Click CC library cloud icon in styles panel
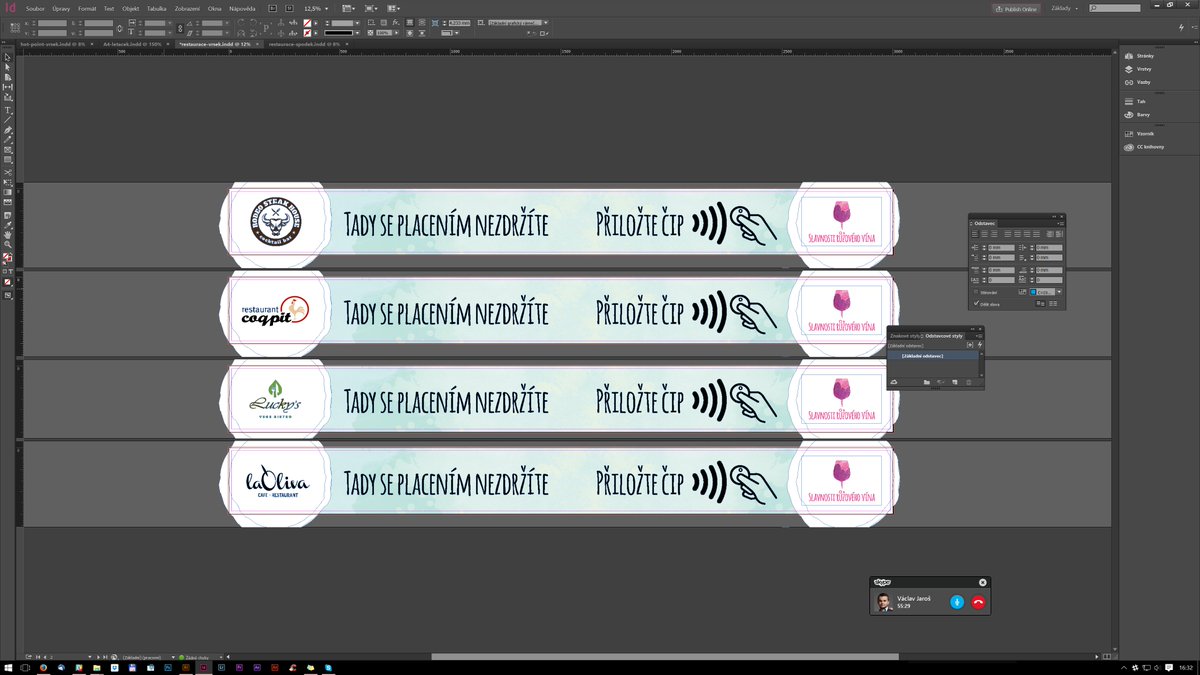The width and height of the screenshot is (1200, 675). pos(893,382)
